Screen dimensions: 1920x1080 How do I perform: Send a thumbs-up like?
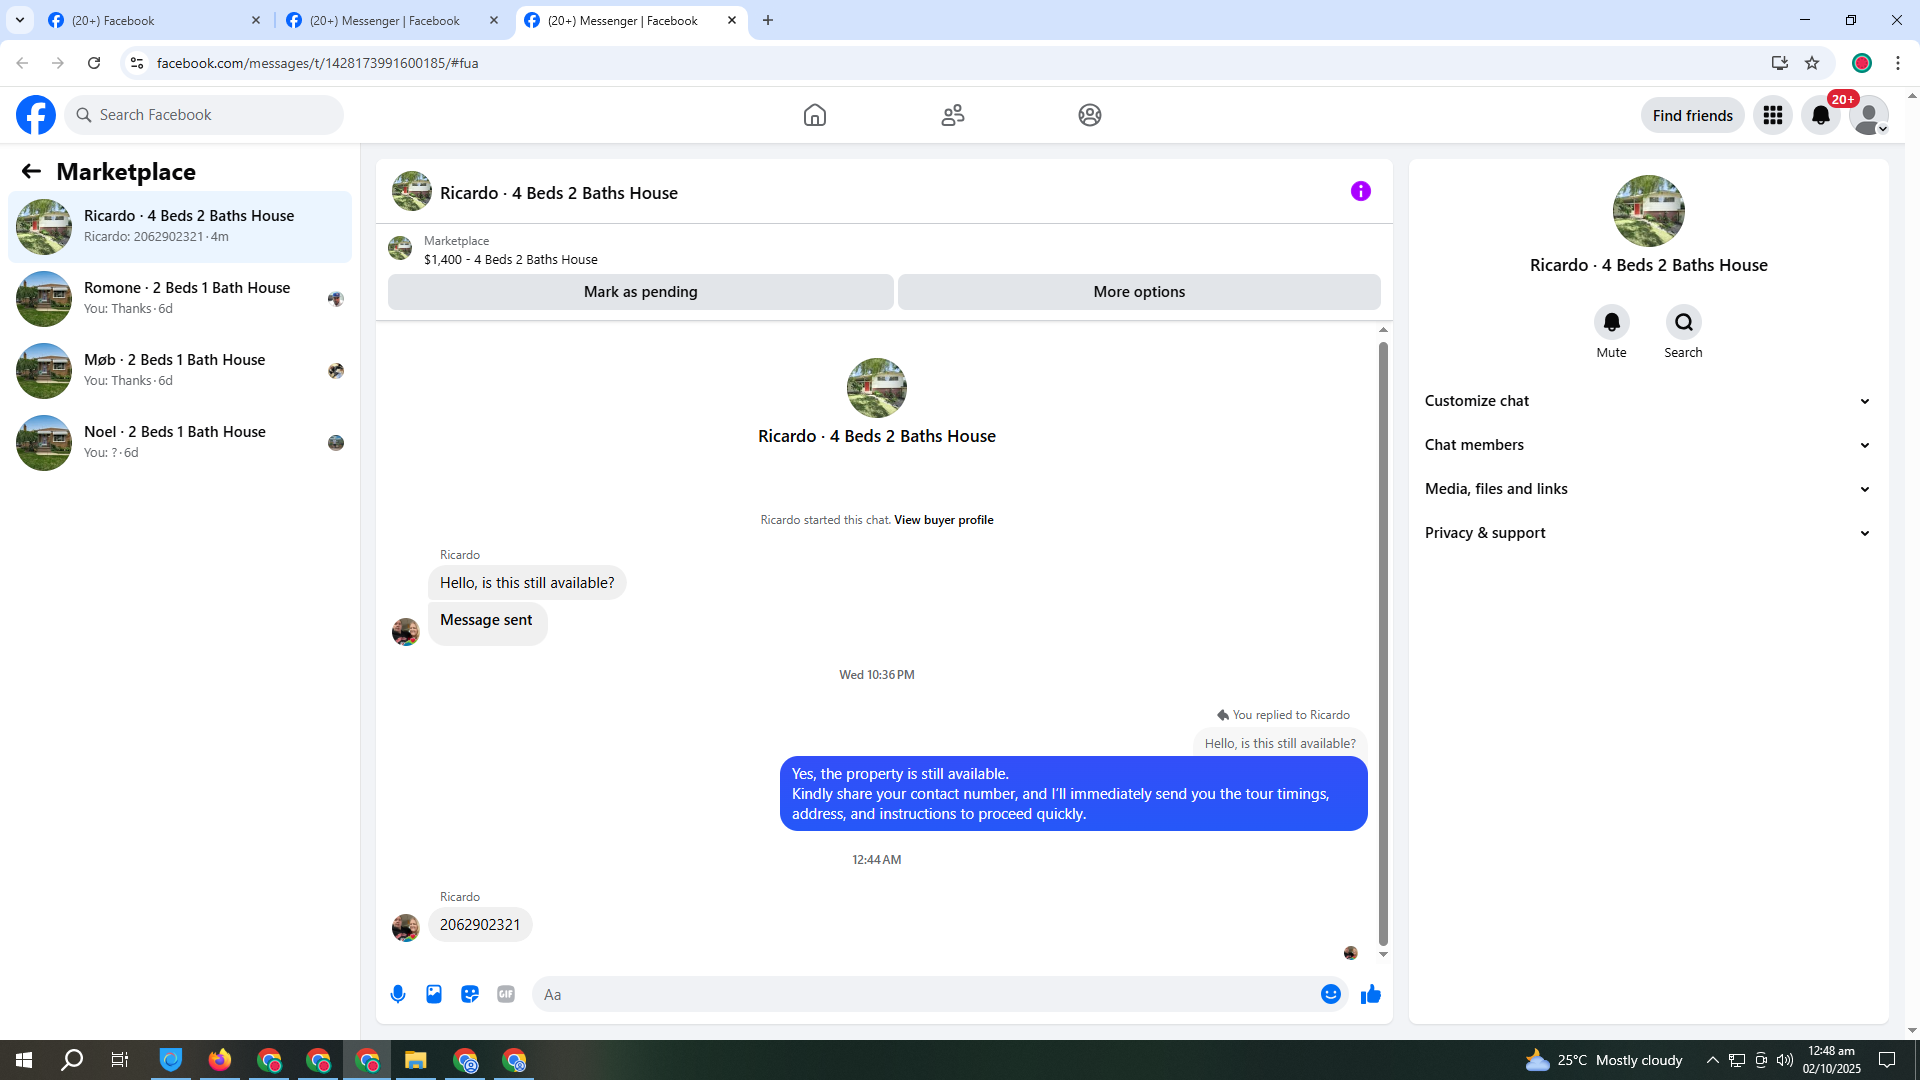[x=1371, y=994]
